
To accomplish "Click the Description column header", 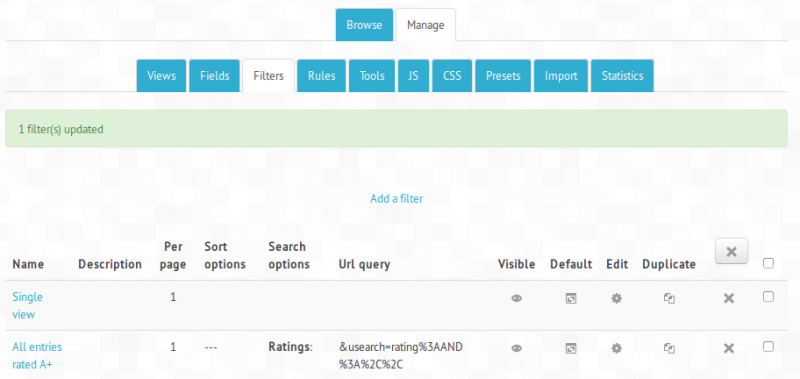I will [110, 264].
